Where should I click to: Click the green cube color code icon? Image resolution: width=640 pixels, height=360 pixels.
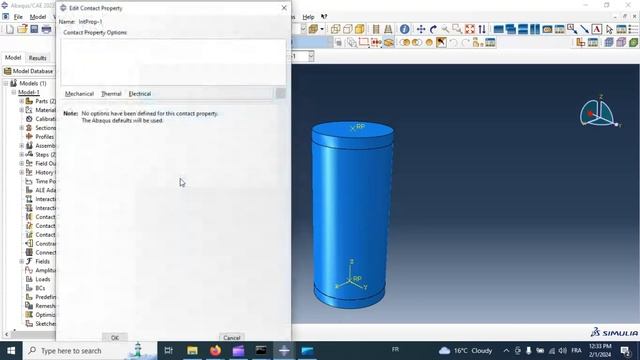[633, 42]
